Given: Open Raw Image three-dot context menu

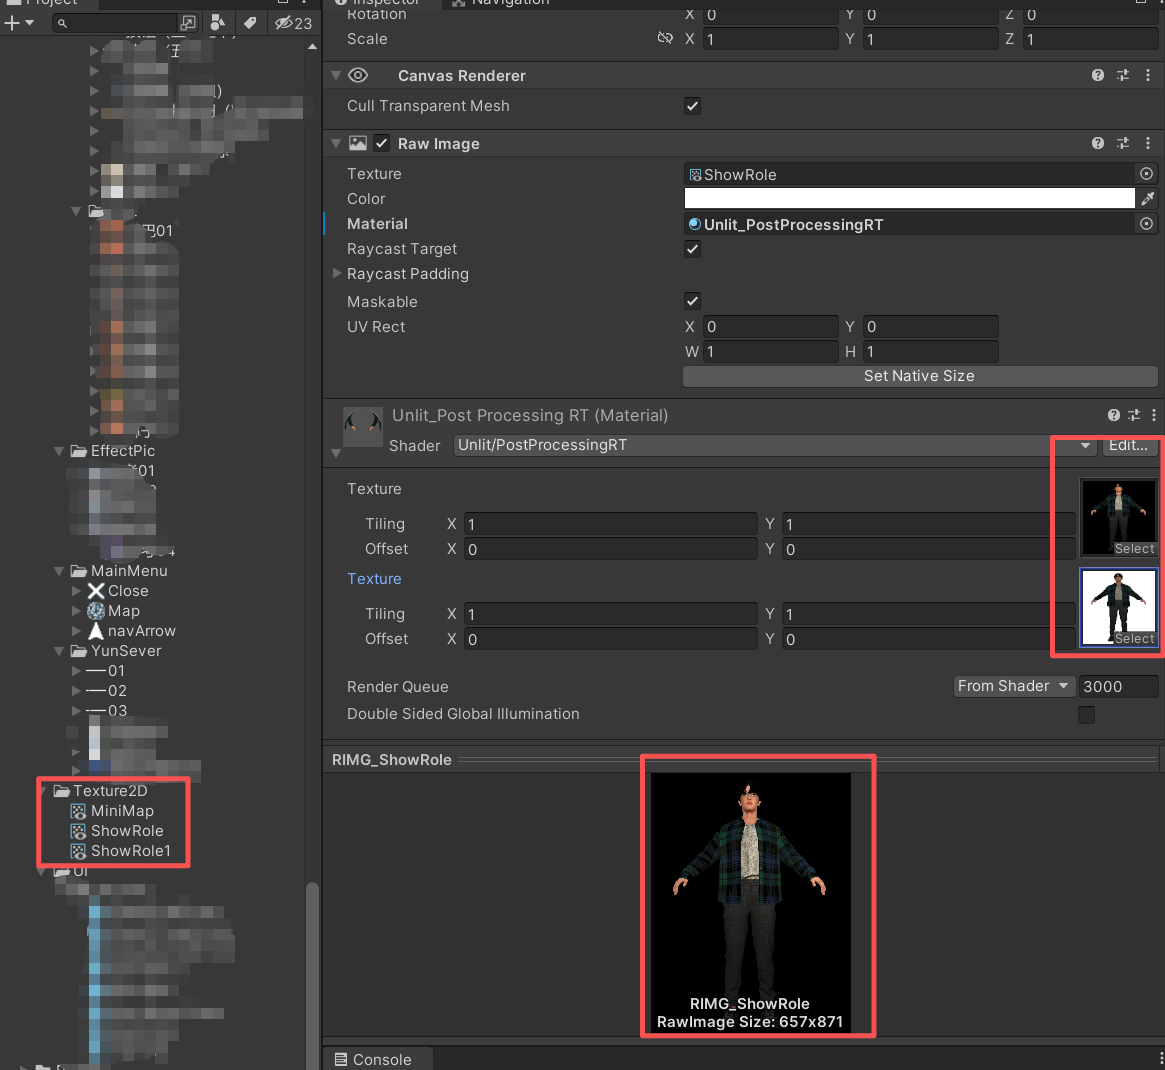Looking at the screenshot, I should 1148,143.
